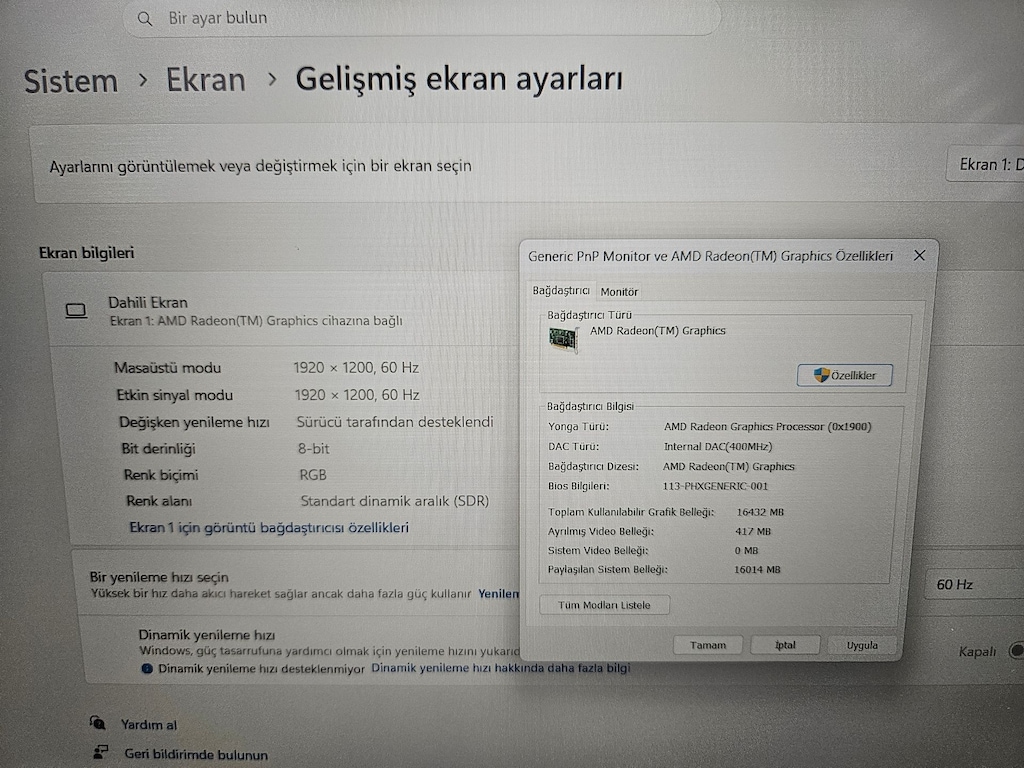Open 'Dinamik yenileme hızı hakkında daha fazla bilgi'
1024x768 pixels.
pyautogui.click(x=501, y=667)
